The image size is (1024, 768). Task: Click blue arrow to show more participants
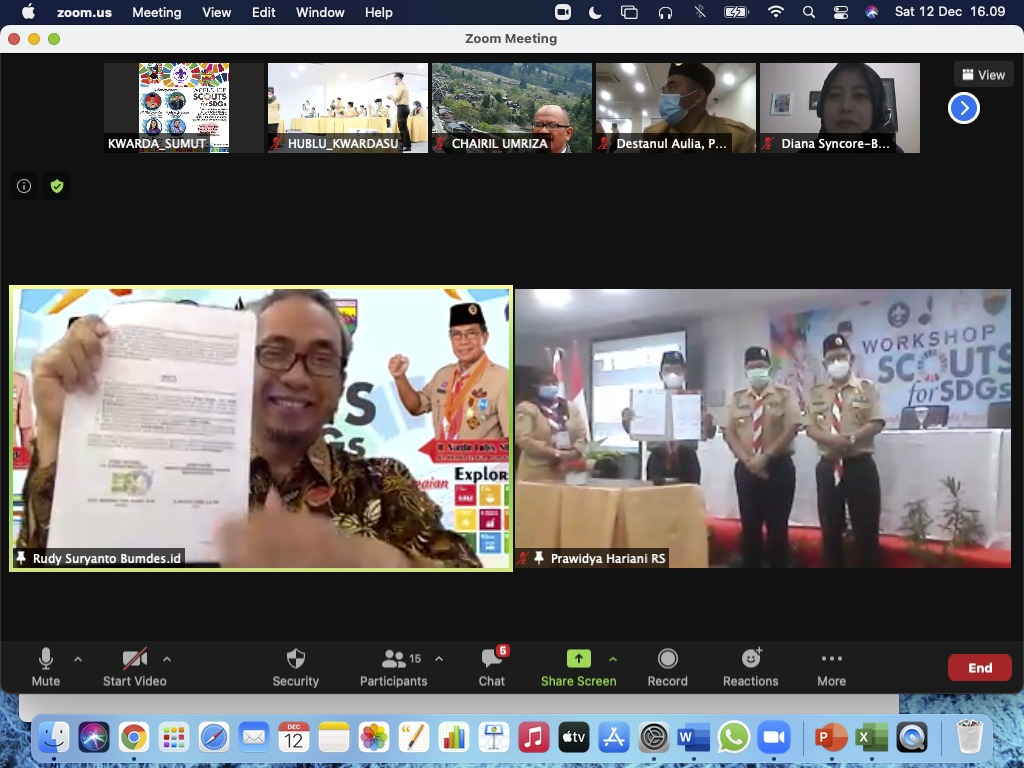(x=963, y=107)
